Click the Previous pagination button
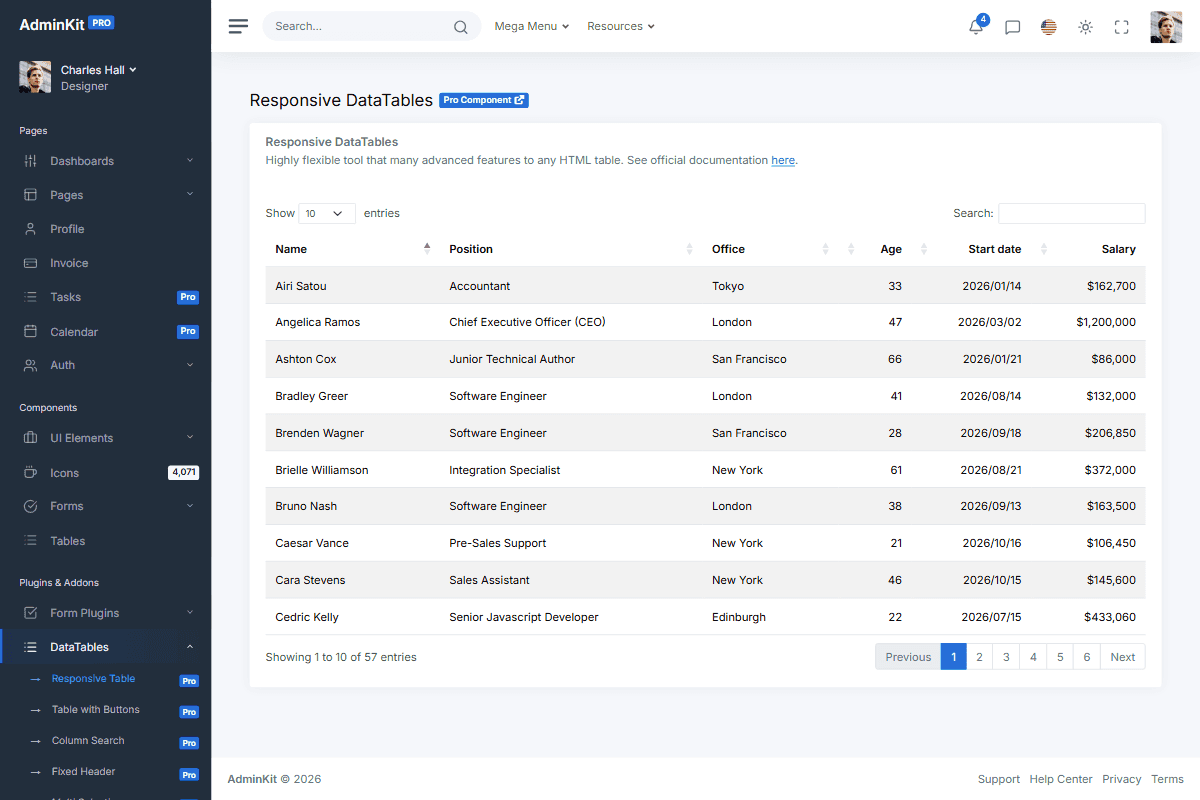Image resolution: width=1200 pixels, height=800 pixels. 908,657
